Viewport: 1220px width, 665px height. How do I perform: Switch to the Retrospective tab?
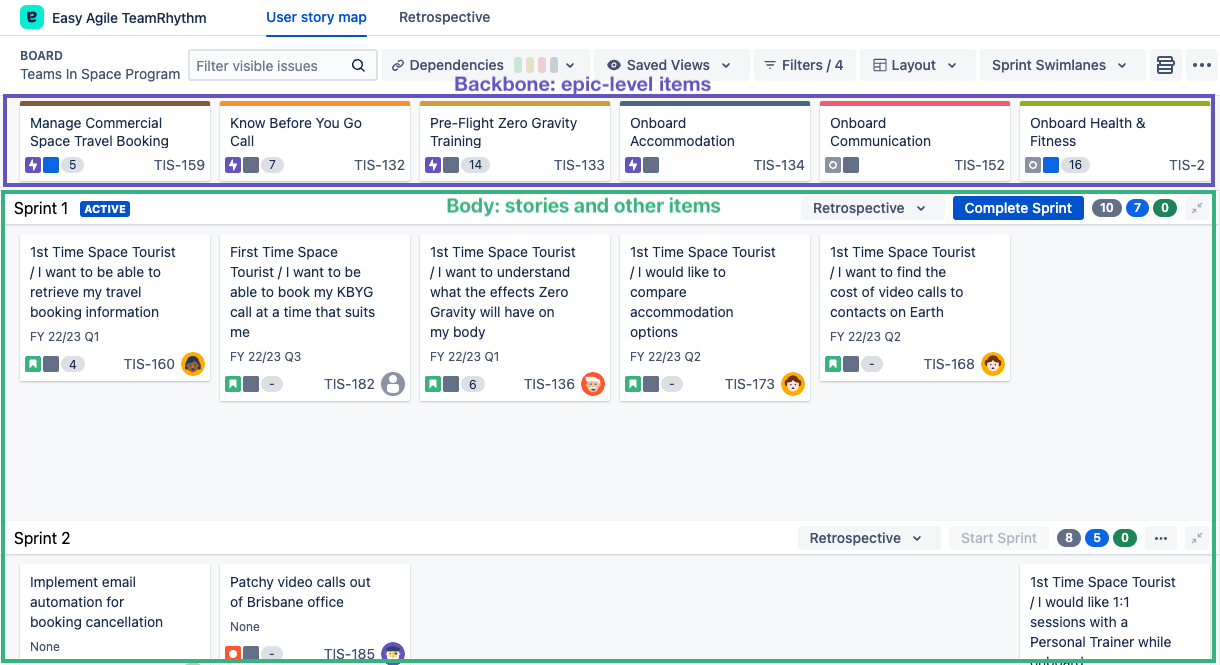pos(444,17)
